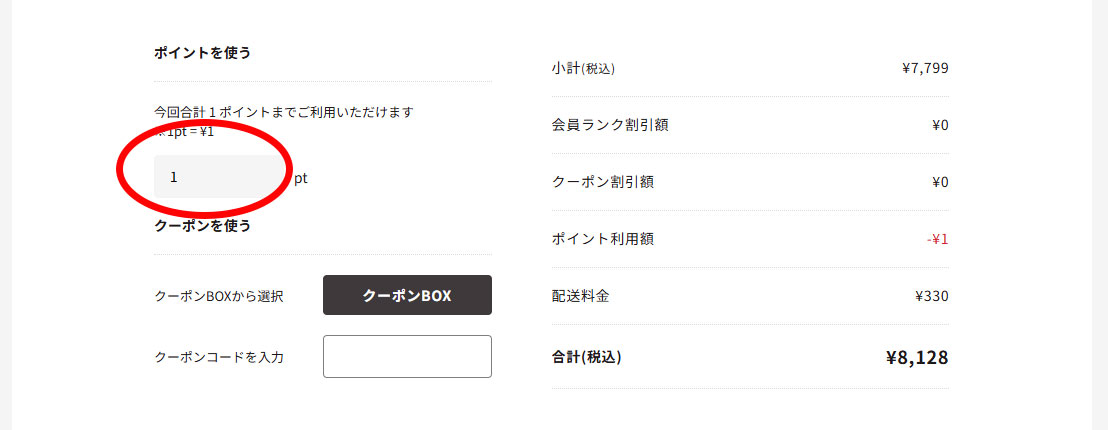Click the クーポンコードを入力 label
The image size is (1108, 430).
[x=219, y=357]
